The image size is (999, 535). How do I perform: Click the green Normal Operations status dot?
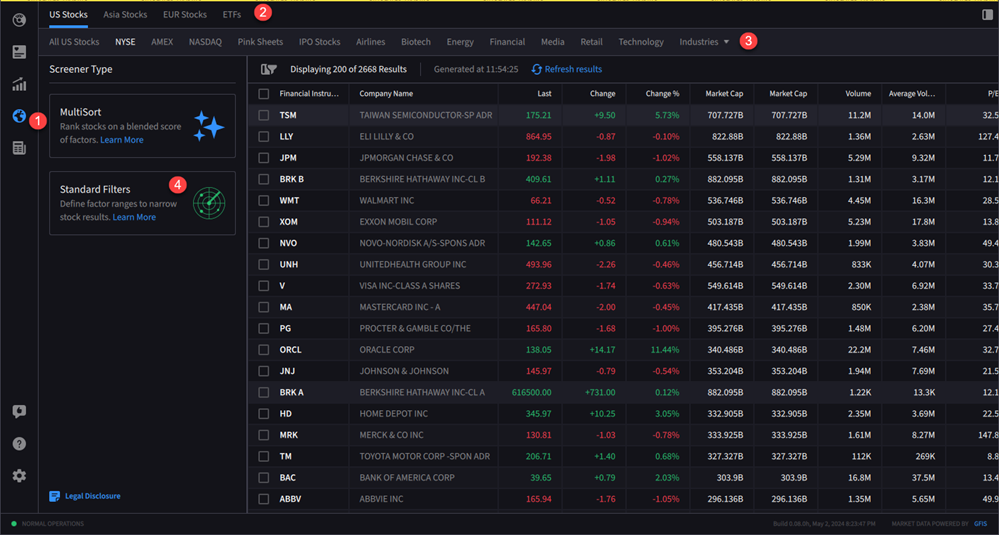pyautogui.click(x=14, y=524)
